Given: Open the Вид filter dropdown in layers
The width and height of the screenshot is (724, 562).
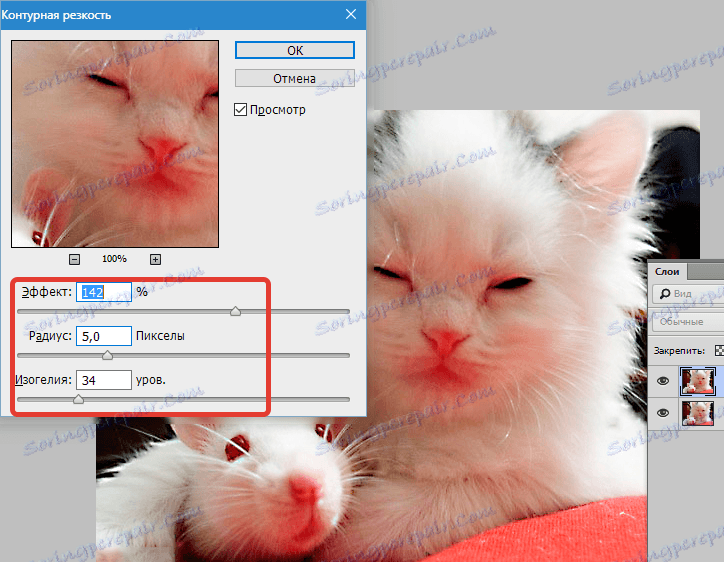Looking at the screenshot, I should coord(688,294).
